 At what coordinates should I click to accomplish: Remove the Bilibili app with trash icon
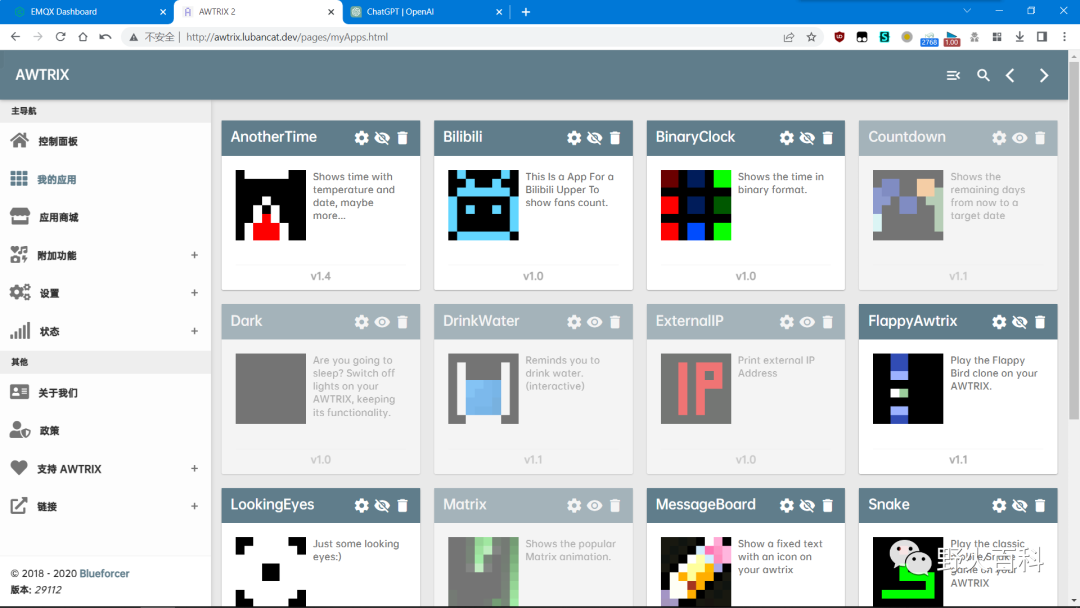pyautogui.click(x=615, y=138)
